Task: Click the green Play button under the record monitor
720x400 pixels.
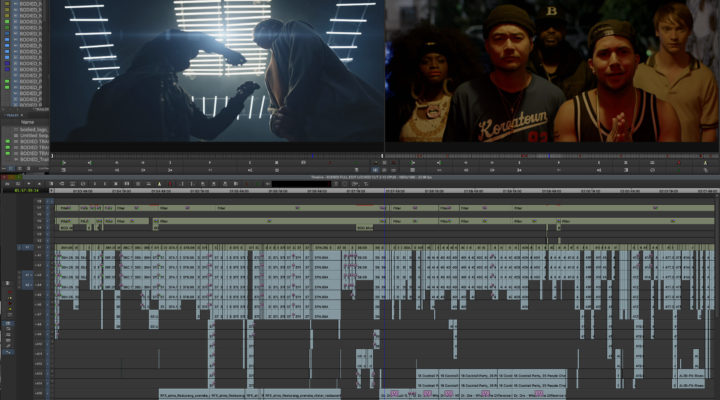Action: pos(412,163)
